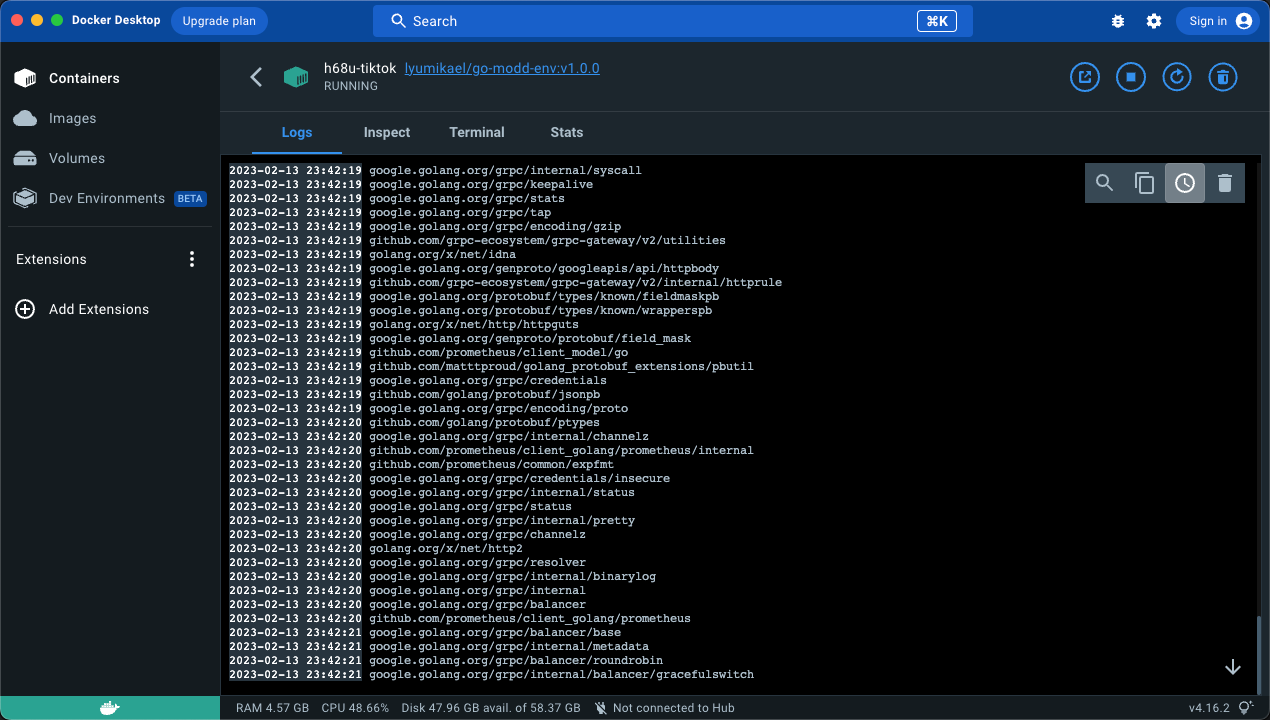Click the Disk 47.96 GB avail. status text

point(491,708)
